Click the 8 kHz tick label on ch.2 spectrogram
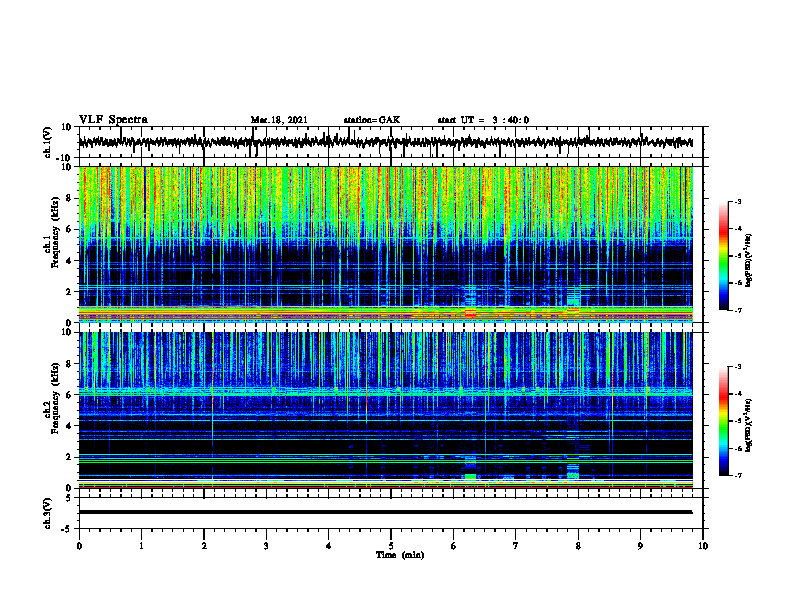 click(x=69, y=364)
